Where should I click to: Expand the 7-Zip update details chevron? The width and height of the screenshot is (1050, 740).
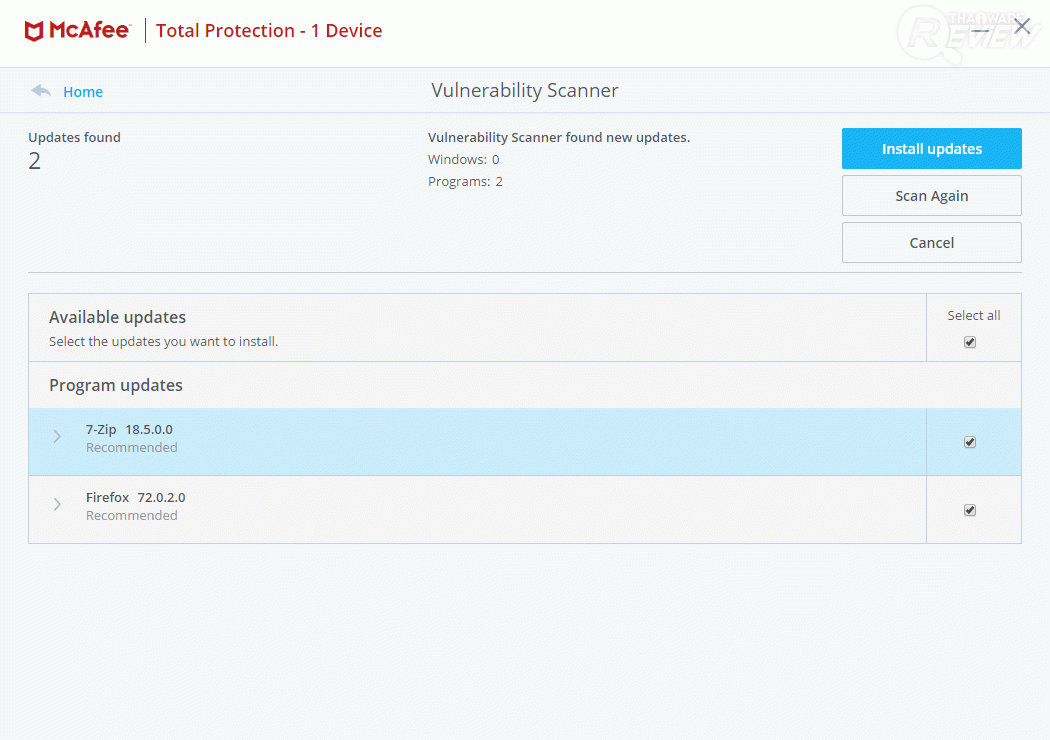coord(57,437)
